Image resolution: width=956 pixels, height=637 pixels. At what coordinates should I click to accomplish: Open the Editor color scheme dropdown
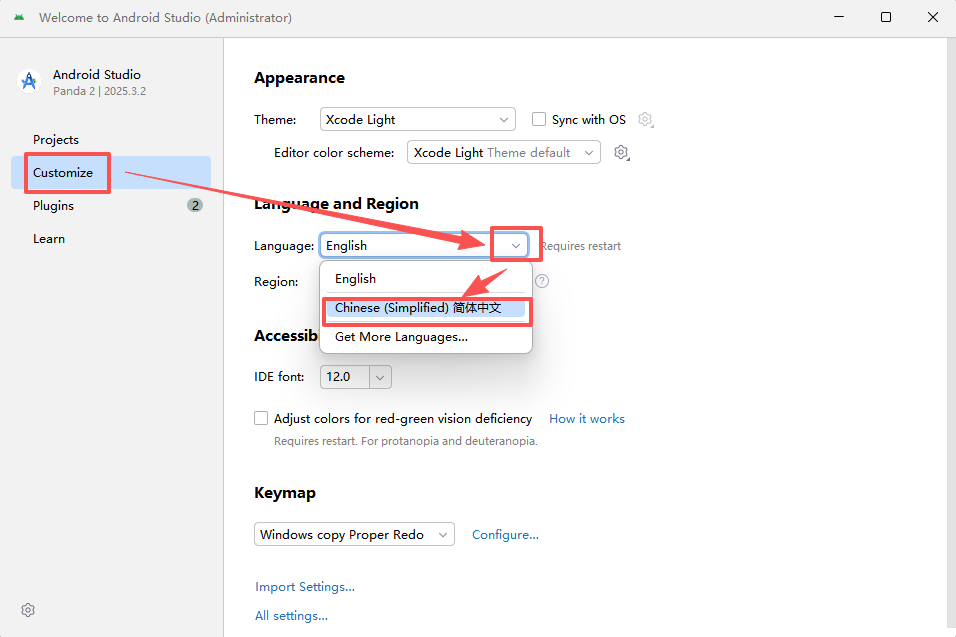pyautogui.click(x=504, y=152)
